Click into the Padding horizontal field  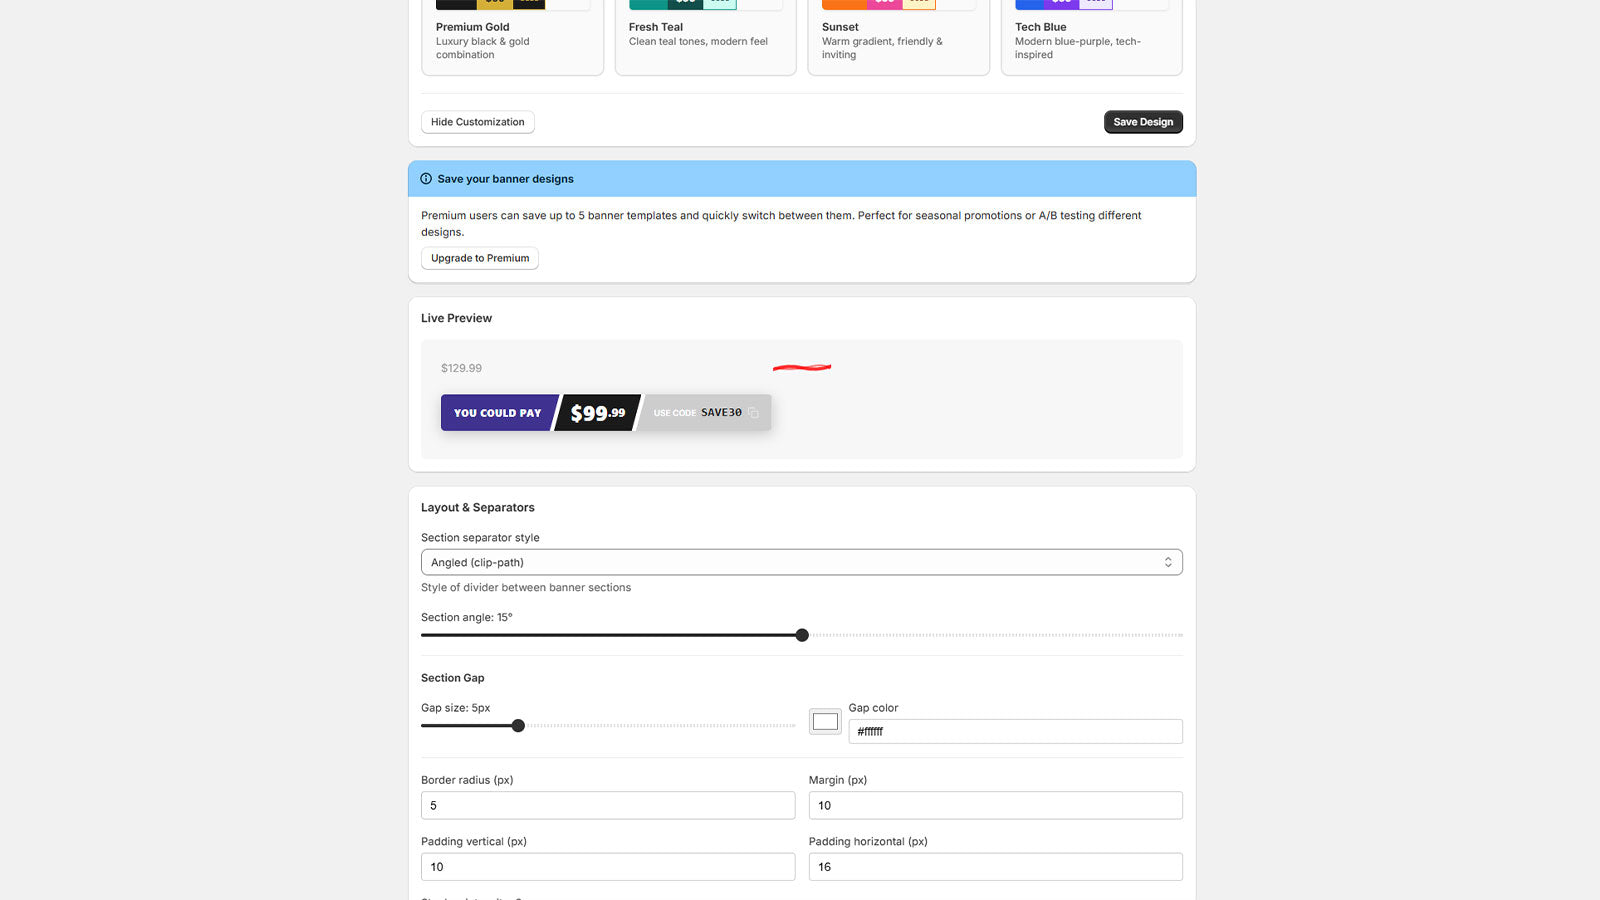click(x=995, y=867)
